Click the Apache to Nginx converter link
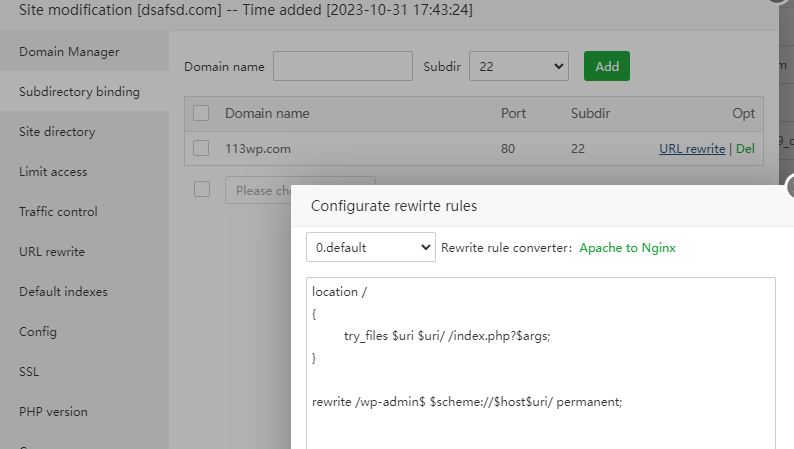 (627, 247)
